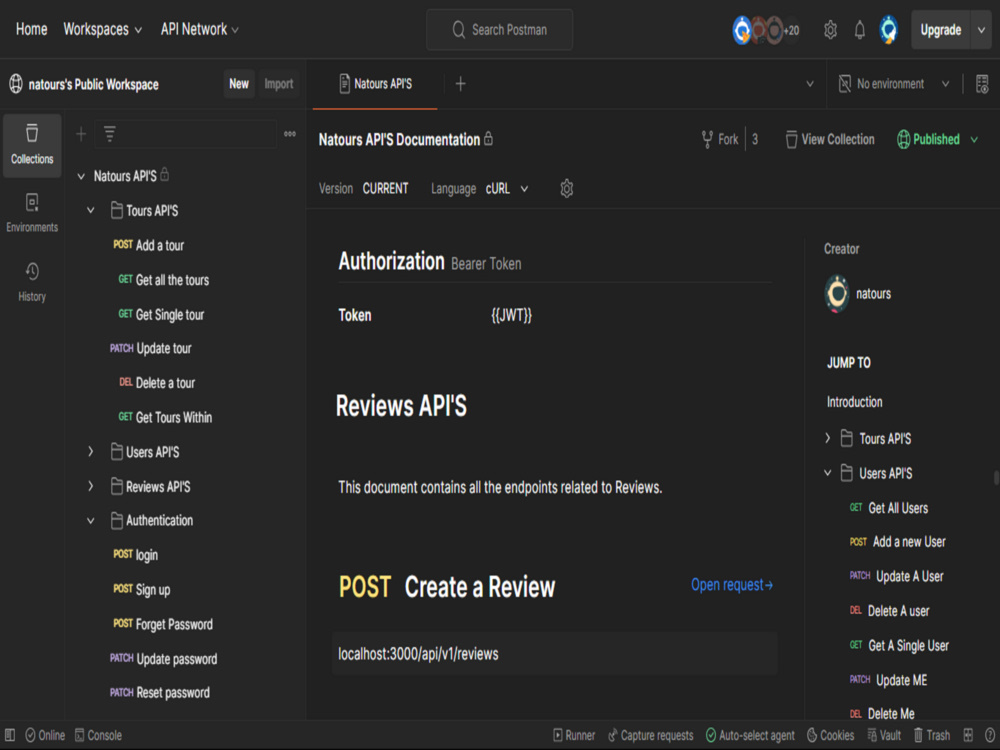Image resolution: width=1000 pixels, height=750 pixels.
Task: Click the collections filter icon
Action: tap(110, 134)
